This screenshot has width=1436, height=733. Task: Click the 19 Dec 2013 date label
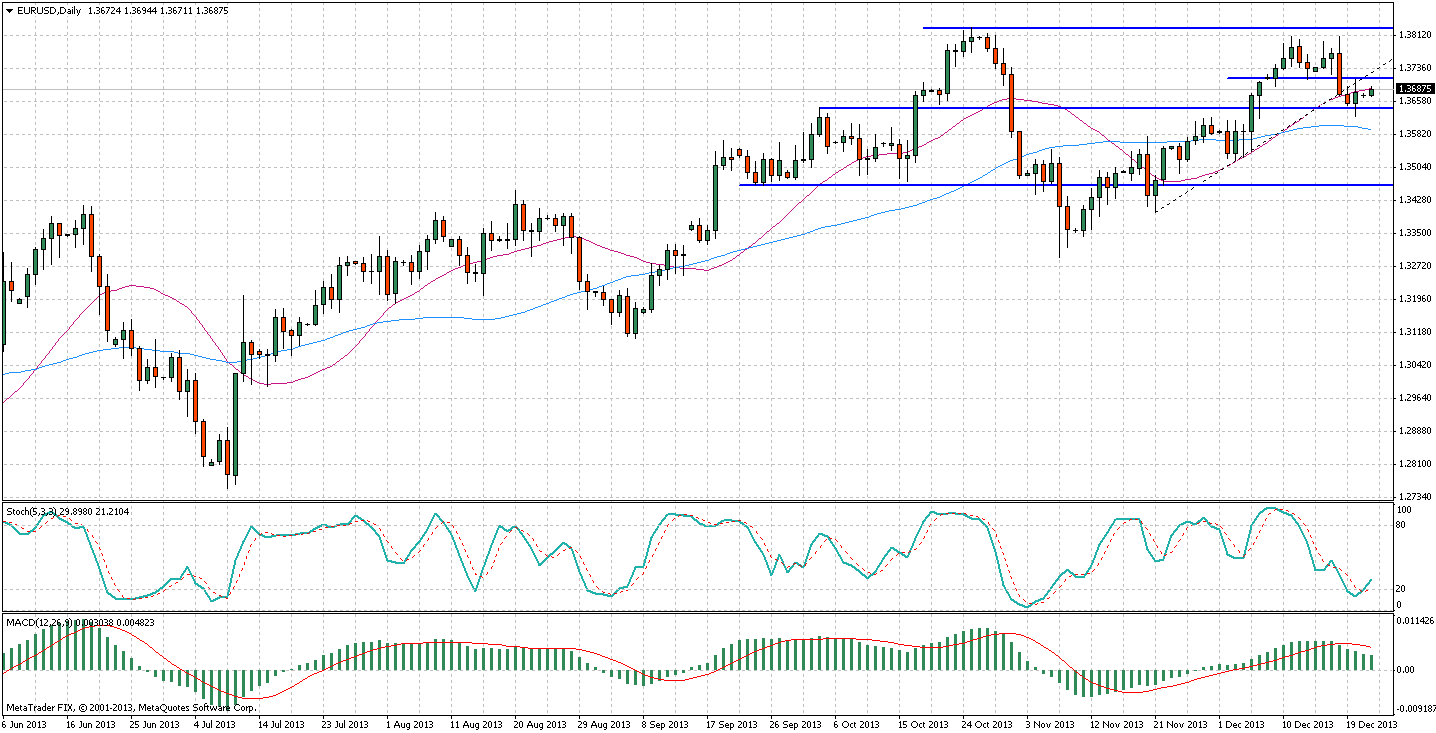tap(1371, 723)
